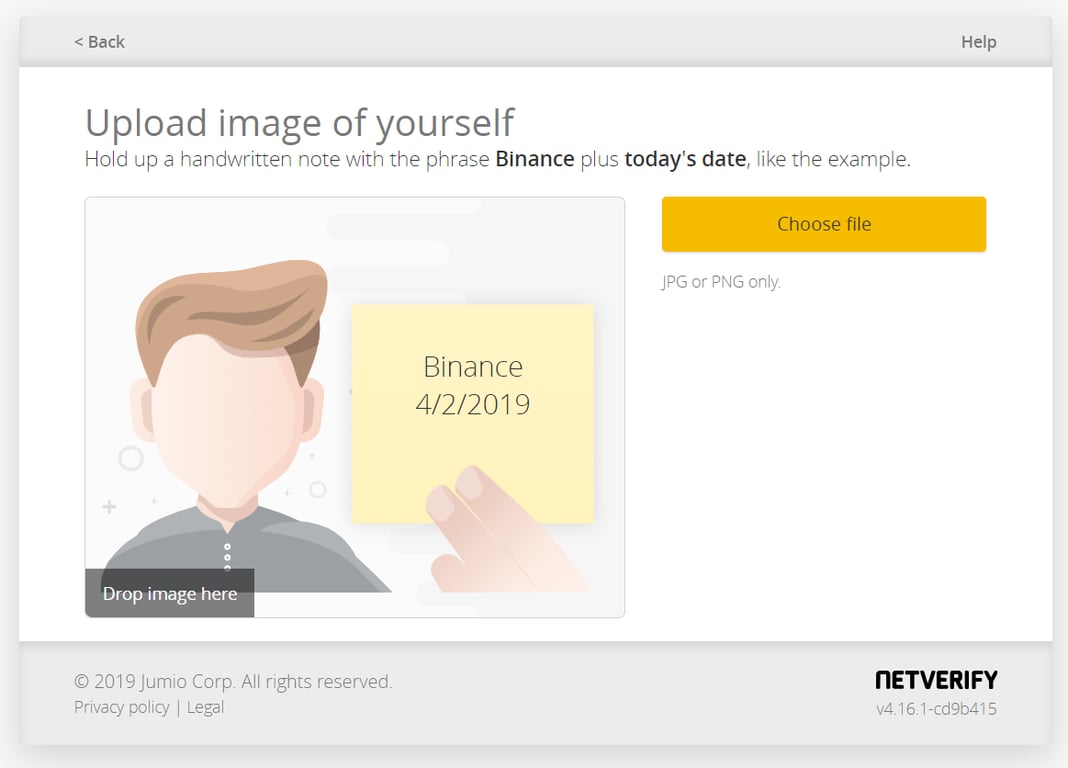
Task: Open the Legal link
Action: [x=205, y=707]
